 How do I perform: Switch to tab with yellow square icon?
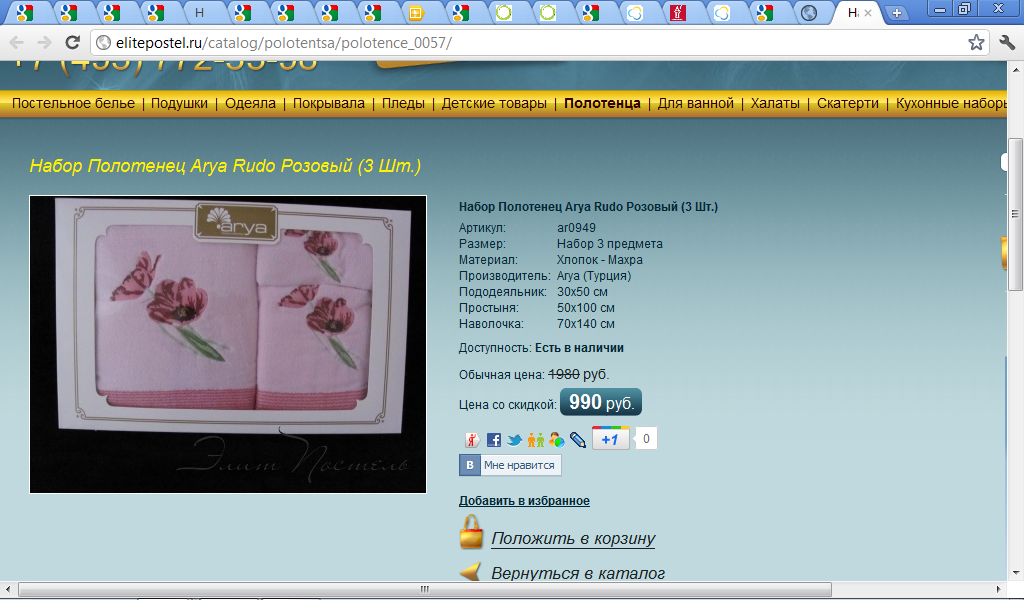[x=417, y=13]
